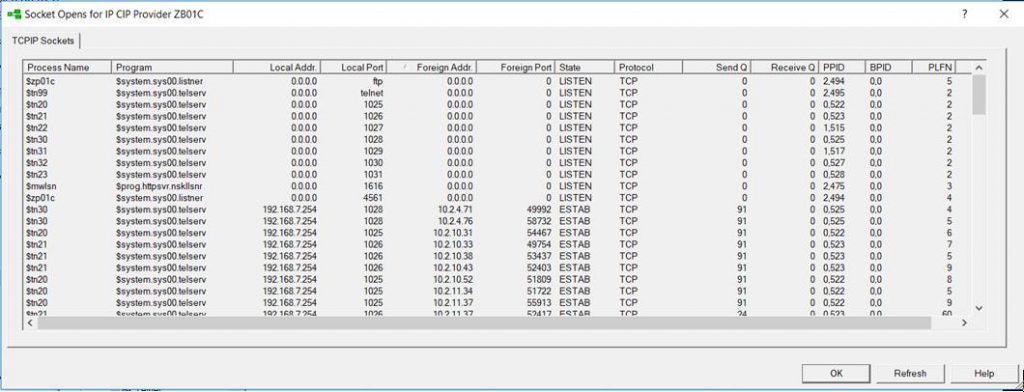
Task: Sort by Process Name column header
Action: coord(68,67)
